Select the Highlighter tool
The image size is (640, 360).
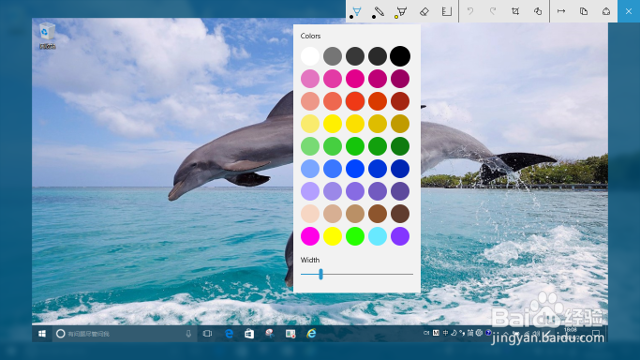pyautogui.click(x=402, y=11)
